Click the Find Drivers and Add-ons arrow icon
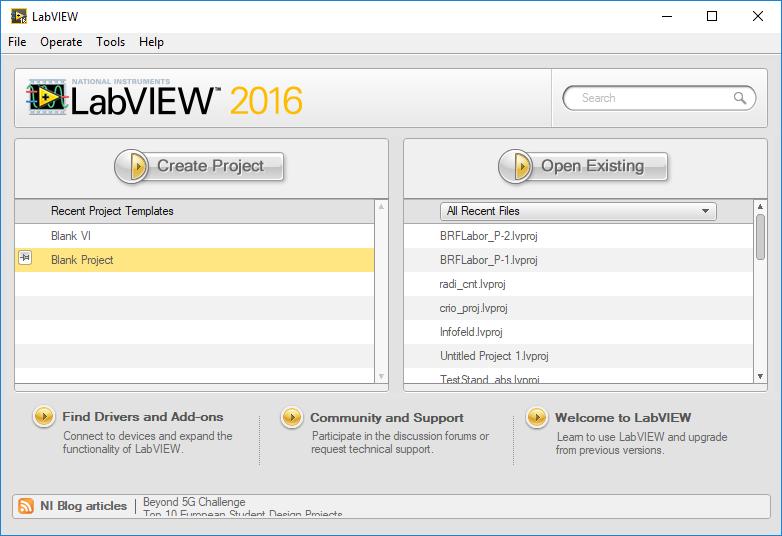Screen dimensions: 782x536 pyautogui.click(x=44, y=416)
